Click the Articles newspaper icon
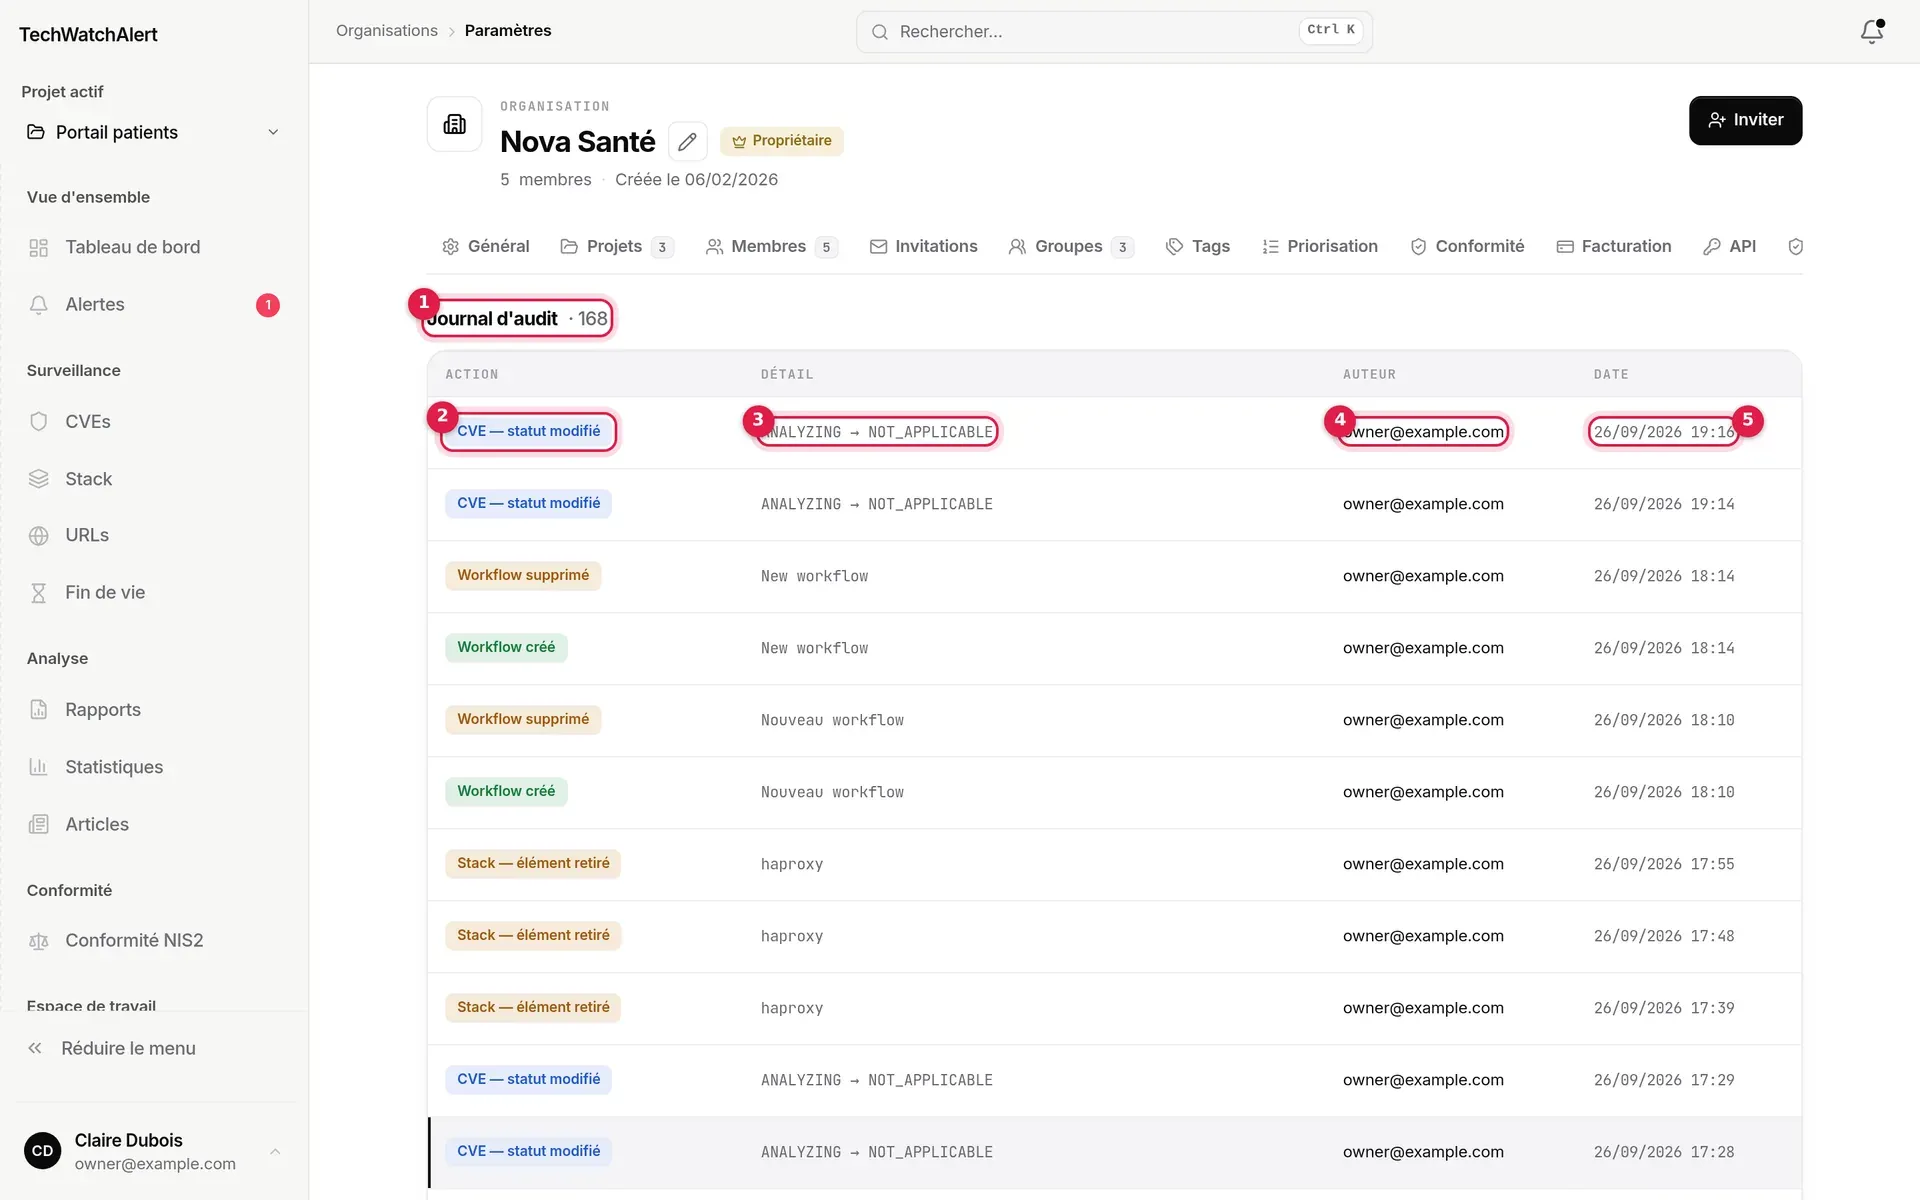Viewport: 1920px width, 1200px height. point(39,825)
